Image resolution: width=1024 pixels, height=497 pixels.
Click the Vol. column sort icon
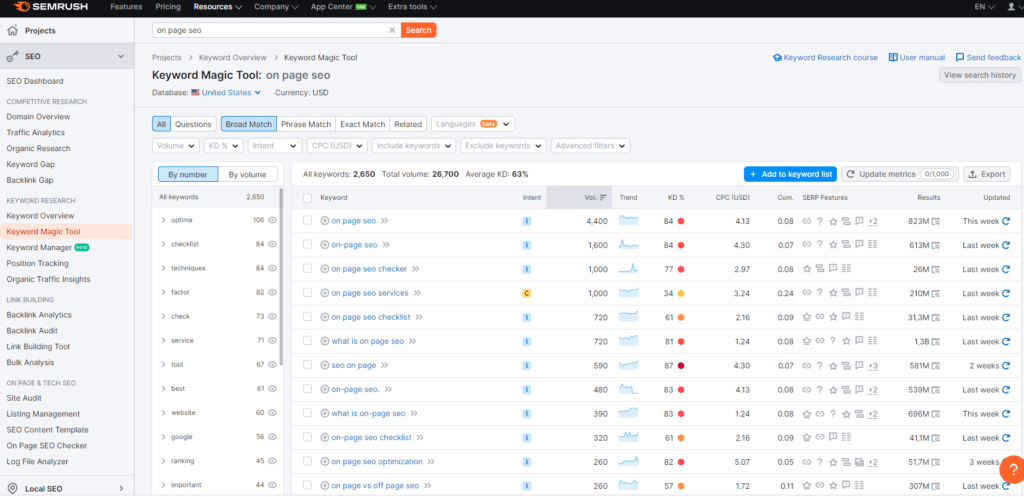(x=603, y=198)
